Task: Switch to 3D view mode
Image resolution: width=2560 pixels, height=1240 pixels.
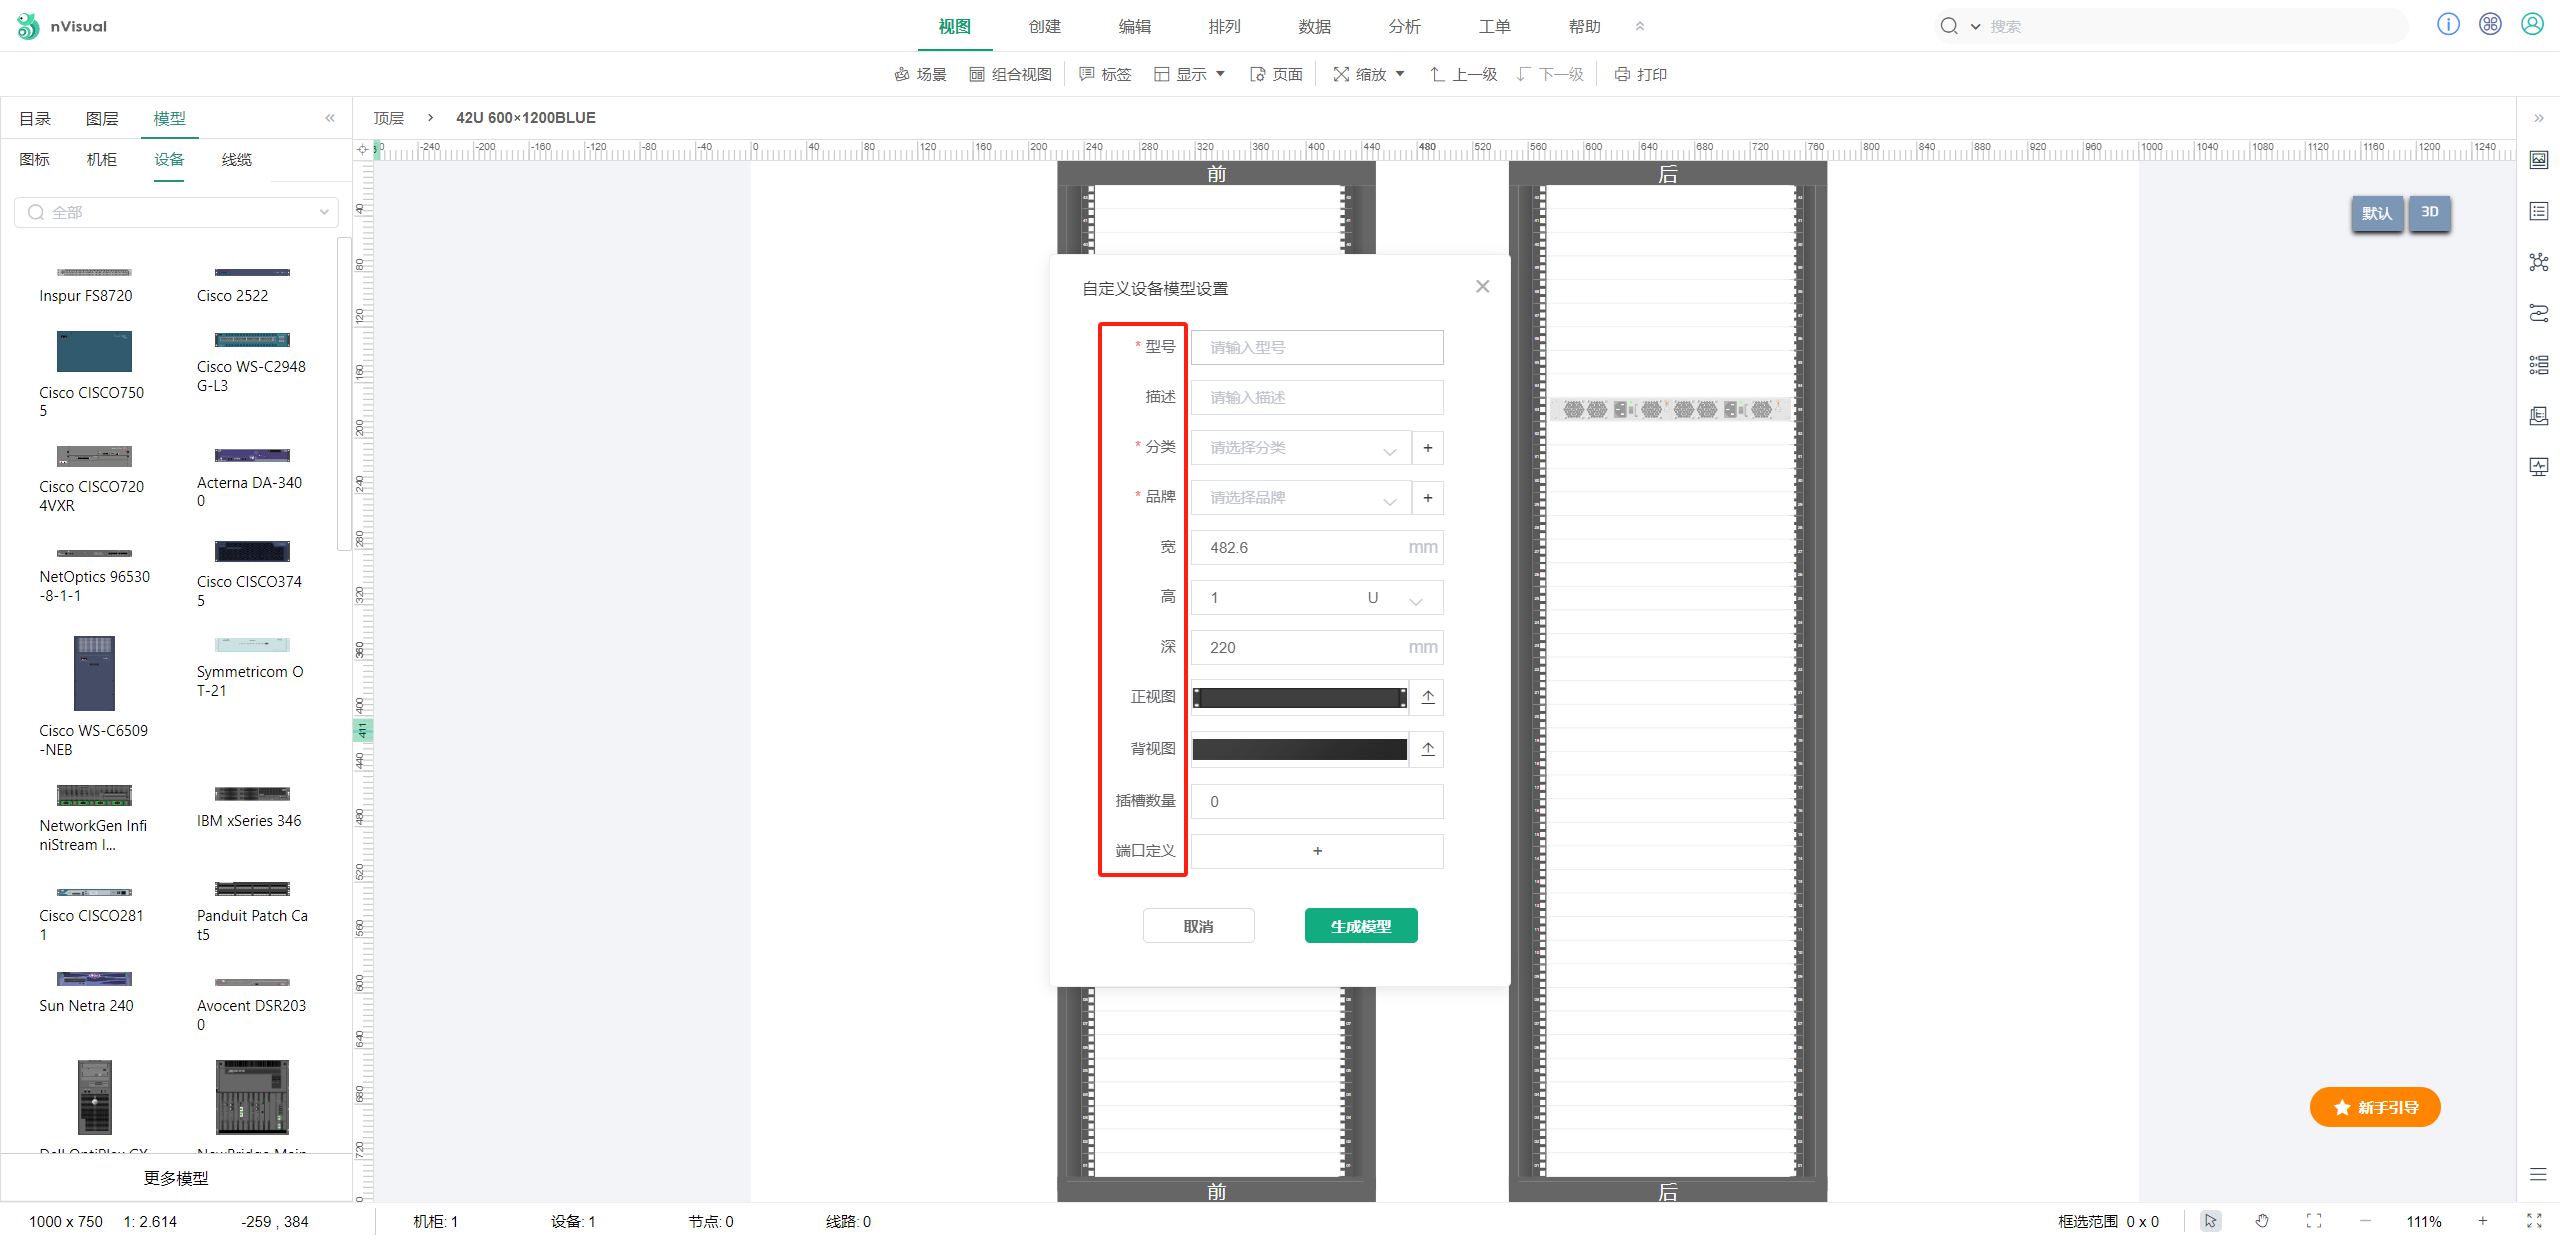Action: tap(2430, 212)
